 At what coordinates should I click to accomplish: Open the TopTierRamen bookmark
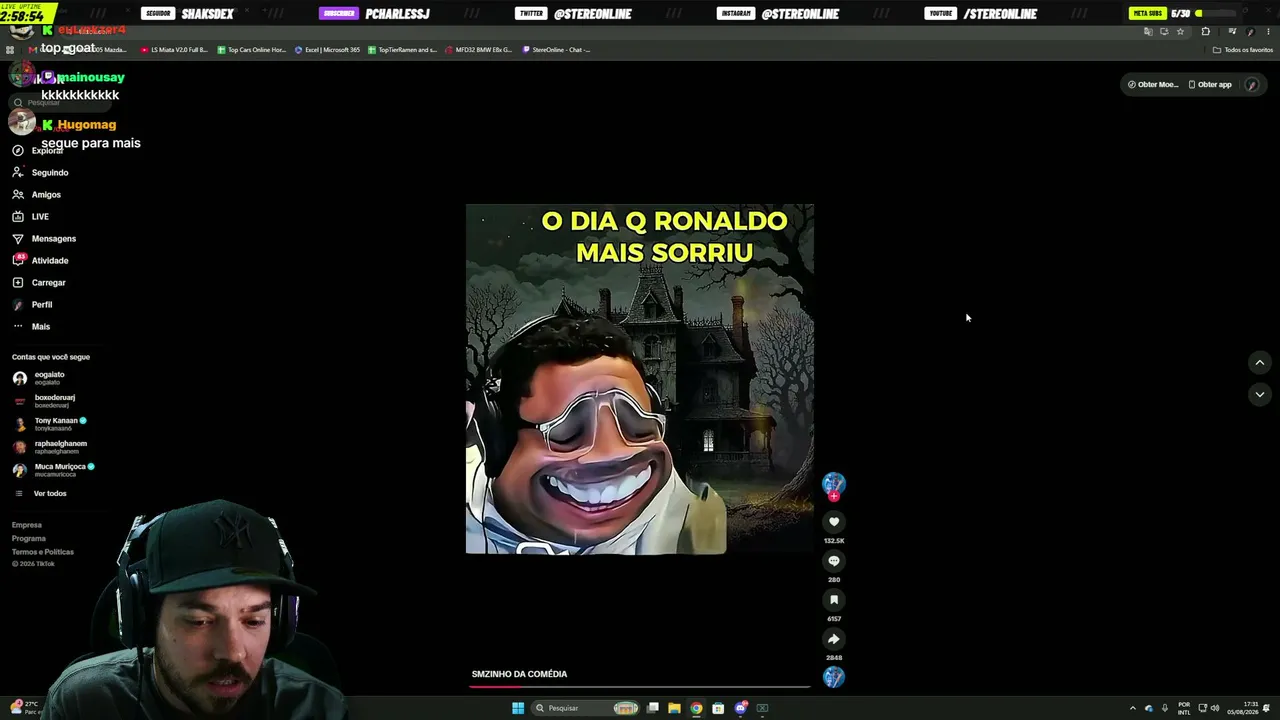403,50
